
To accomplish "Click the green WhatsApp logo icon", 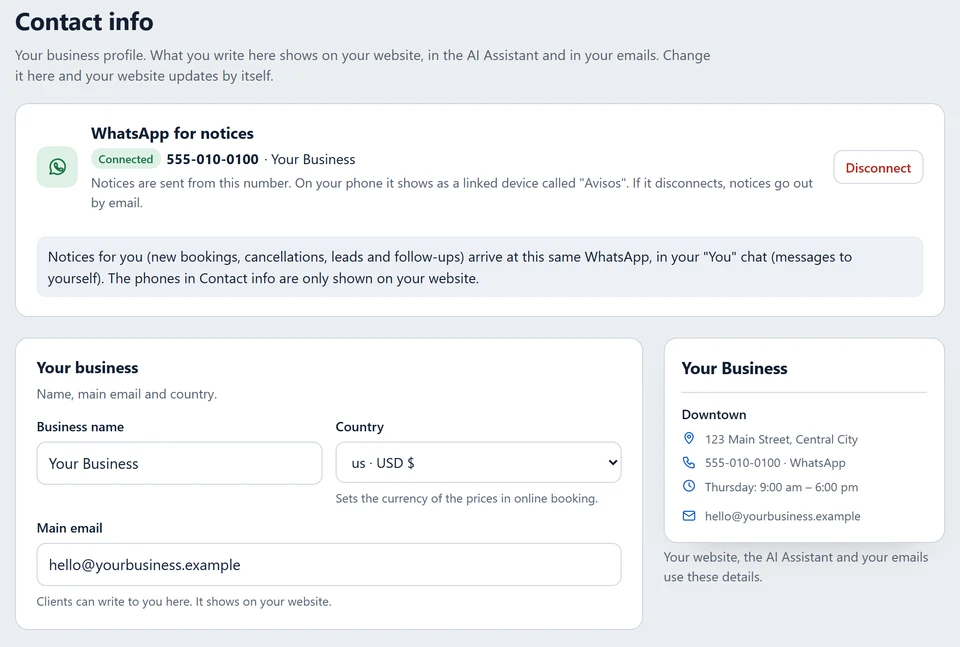I will click(x=57, y=166).
